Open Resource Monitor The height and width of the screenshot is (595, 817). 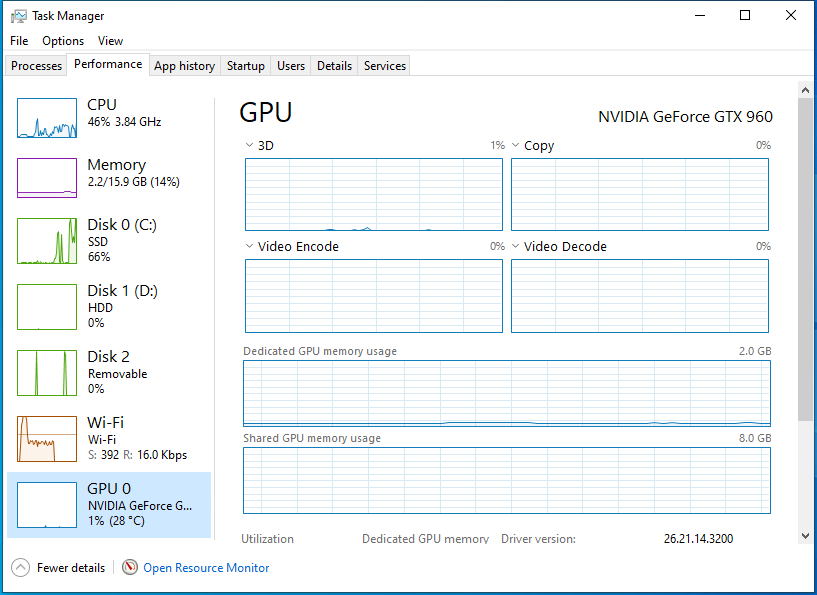[206, 567]
